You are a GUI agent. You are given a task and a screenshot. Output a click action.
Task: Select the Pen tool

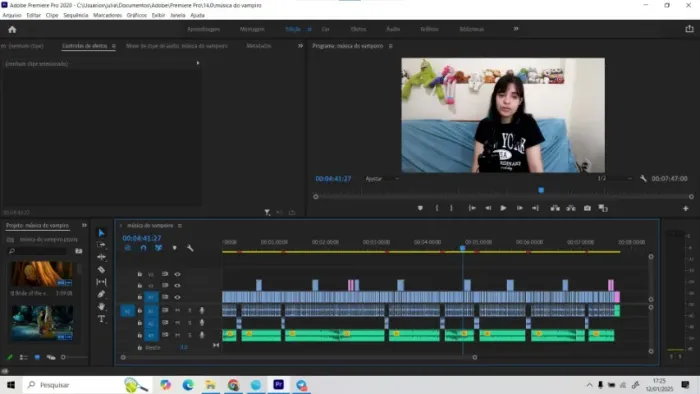click(x=101, y=294)
